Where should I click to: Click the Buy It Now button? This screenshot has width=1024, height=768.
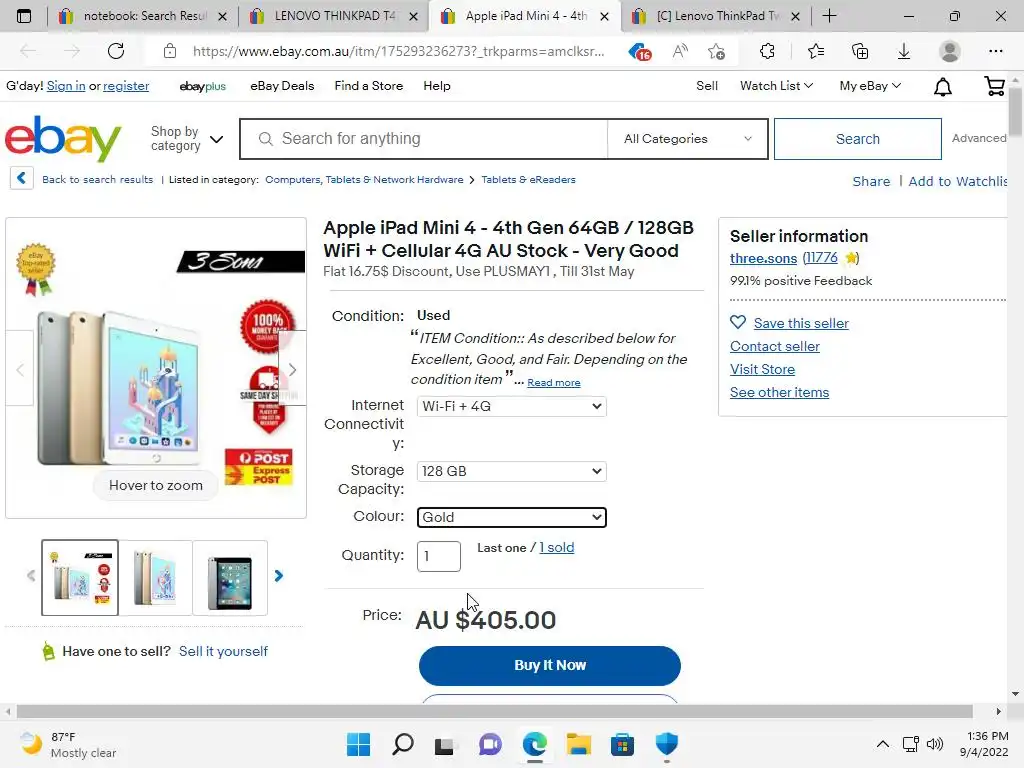click(x=550, y=665)
